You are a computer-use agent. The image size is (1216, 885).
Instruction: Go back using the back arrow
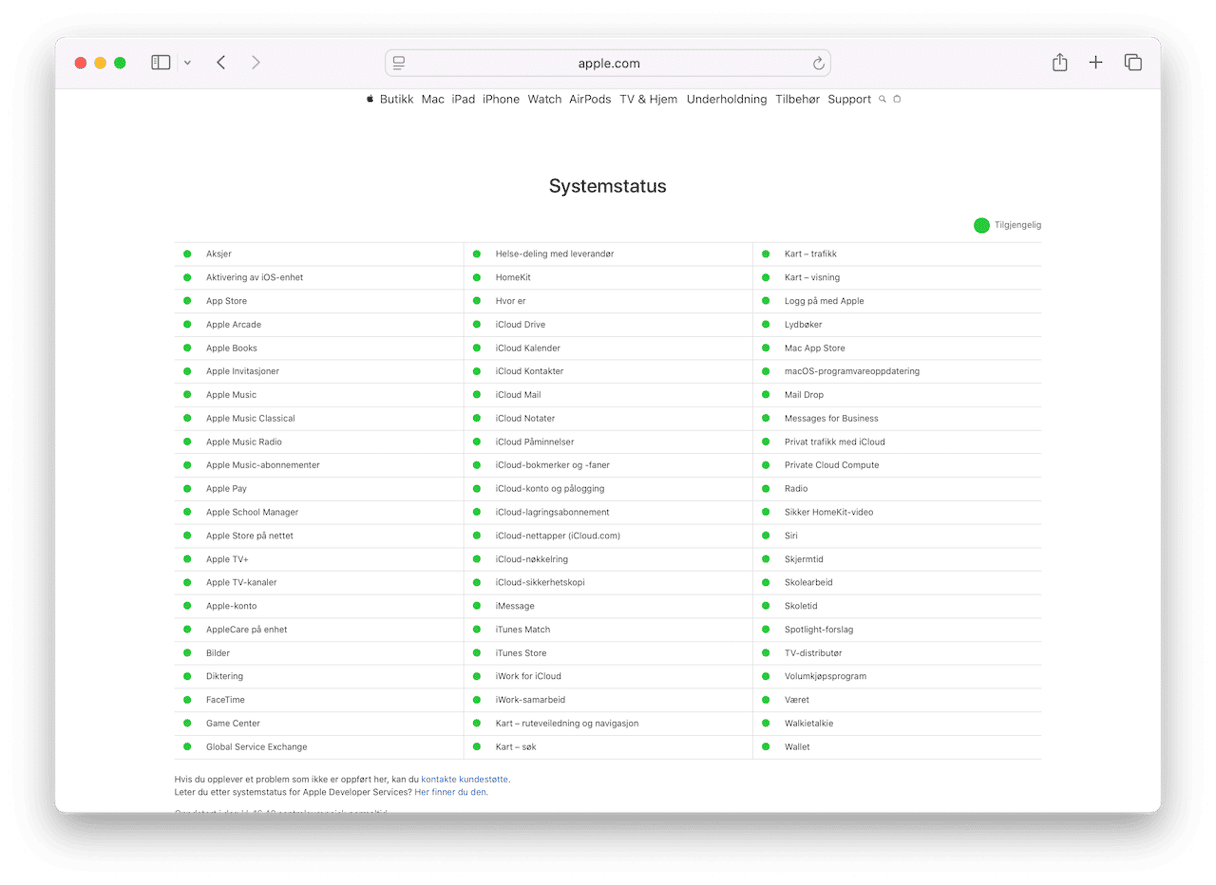221,63
